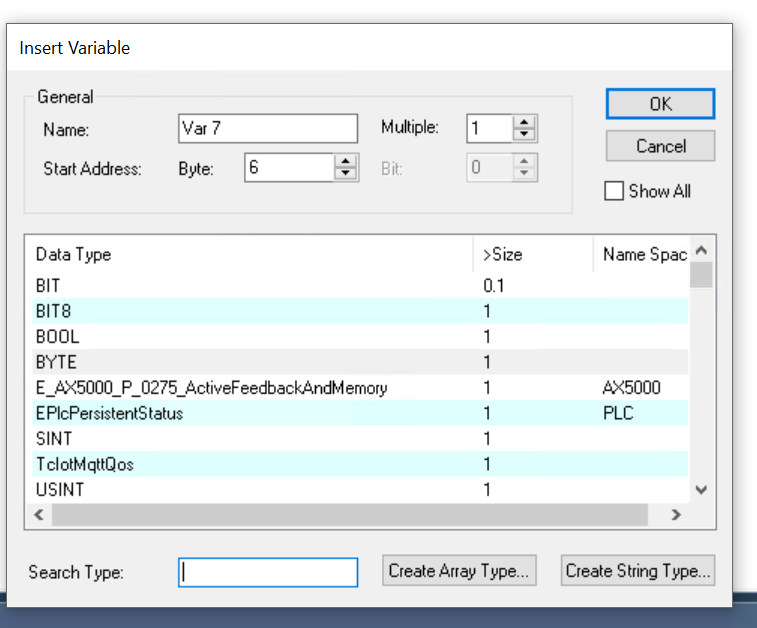Click the horizontal scrollbar thumb
The height and width of the screenshot is (628, 757).
[x=350, y=515]
